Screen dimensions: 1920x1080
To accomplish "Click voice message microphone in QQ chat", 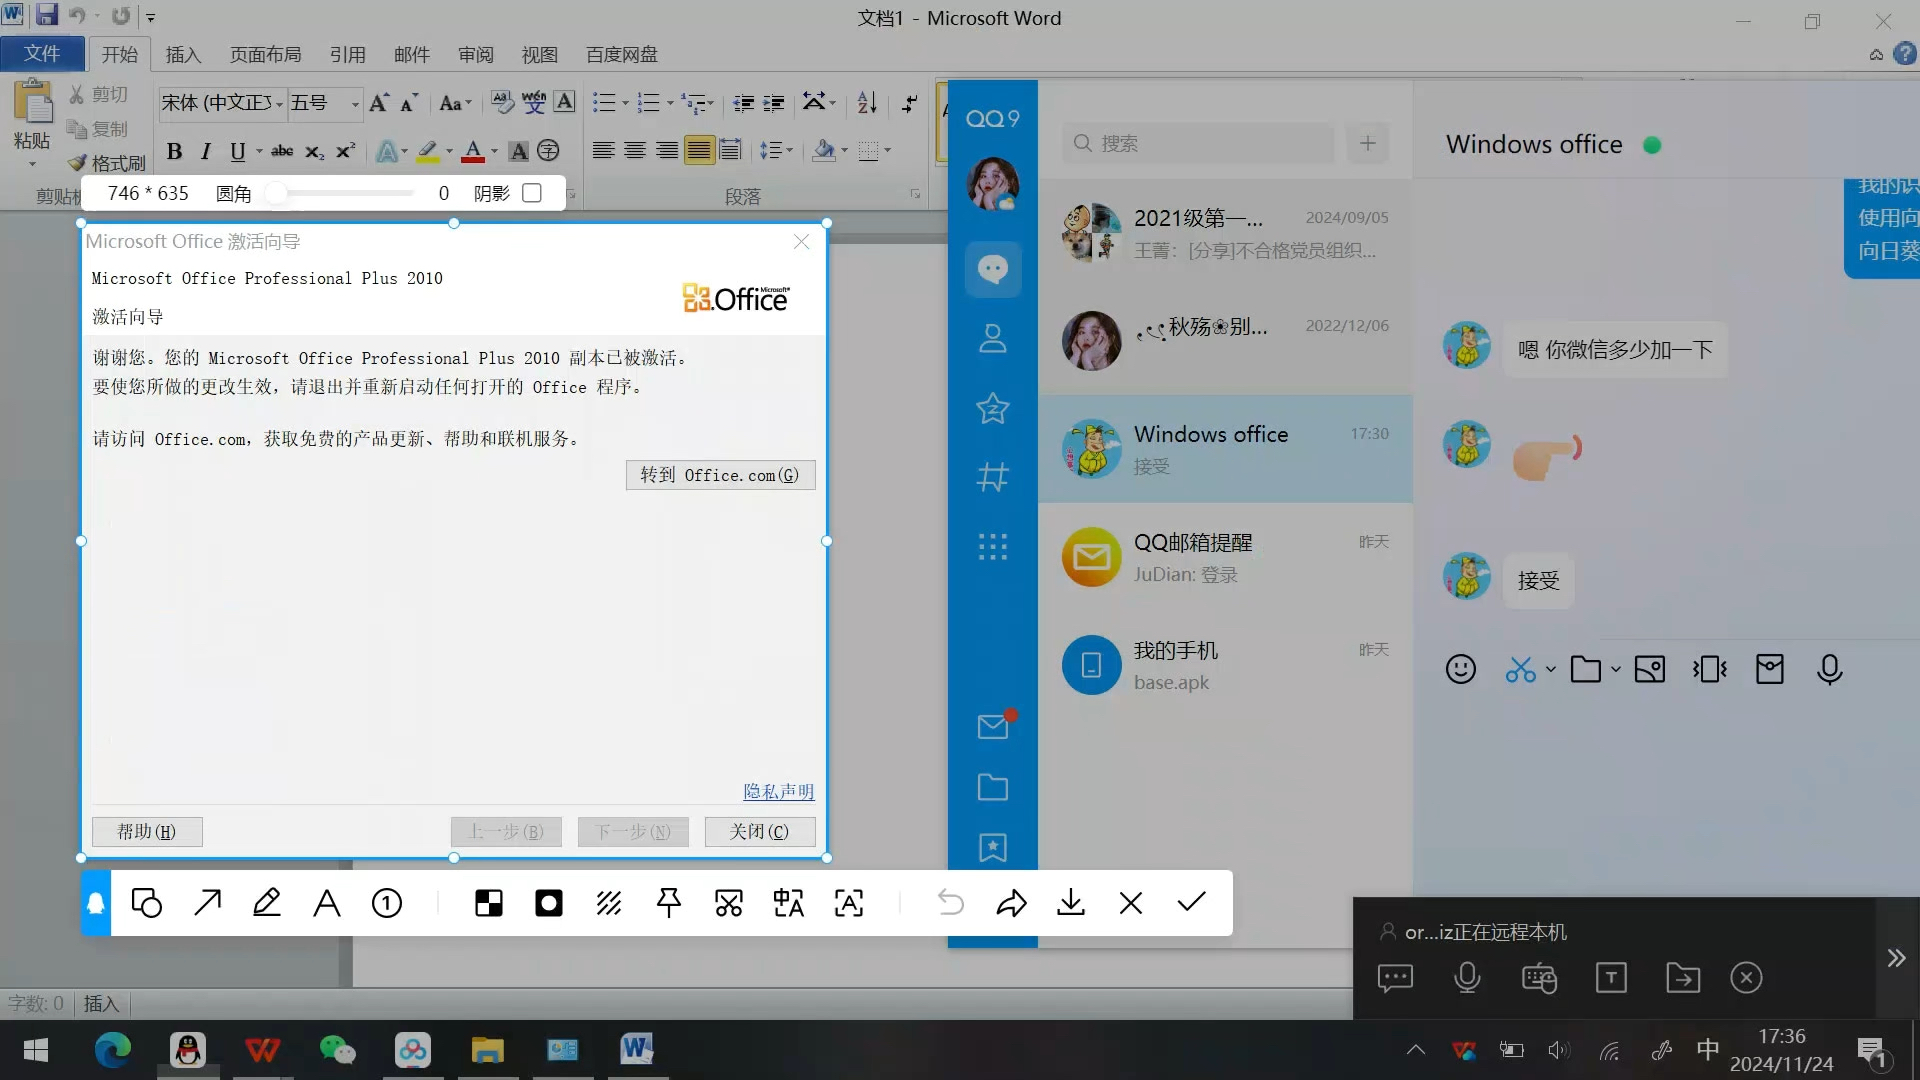I will click(x=1830, y=669).
